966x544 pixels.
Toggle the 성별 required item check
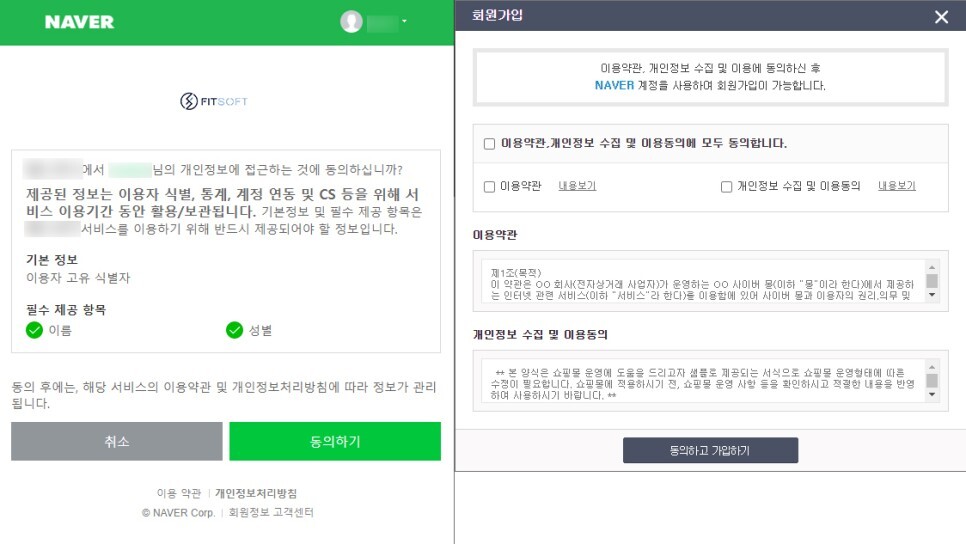(234, 330)
